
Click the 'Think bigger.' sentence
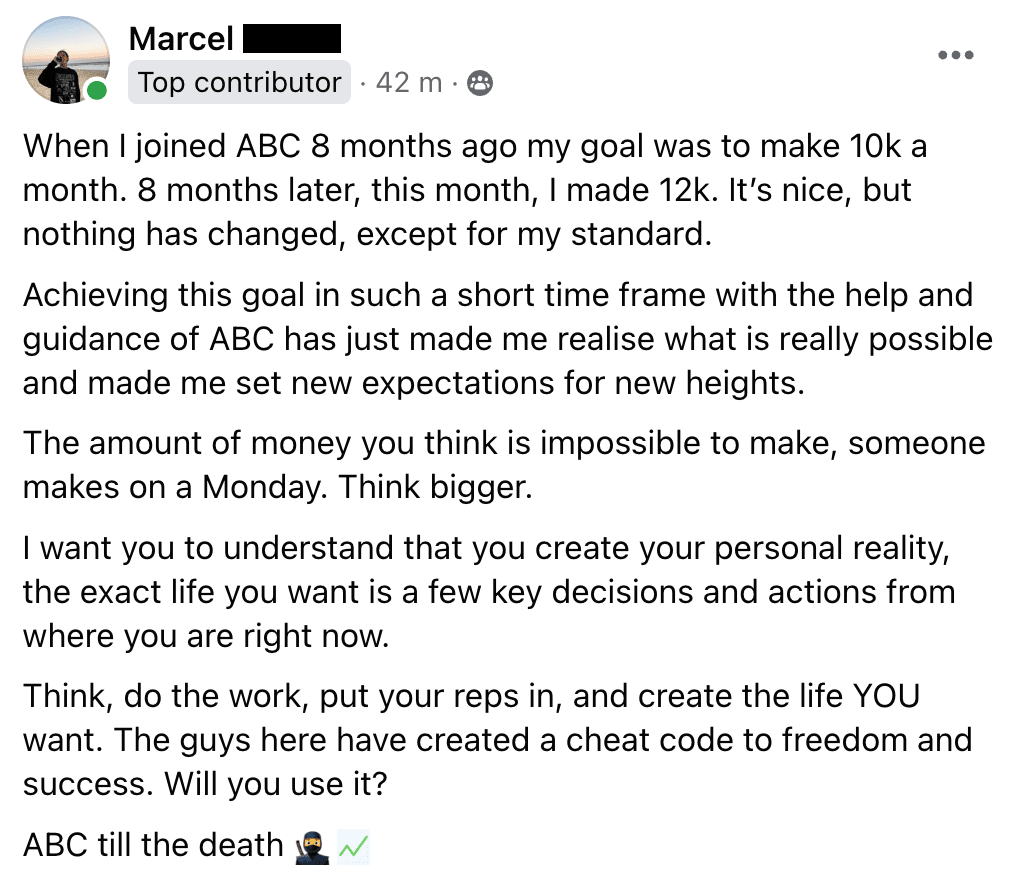(x=436, y=487)
